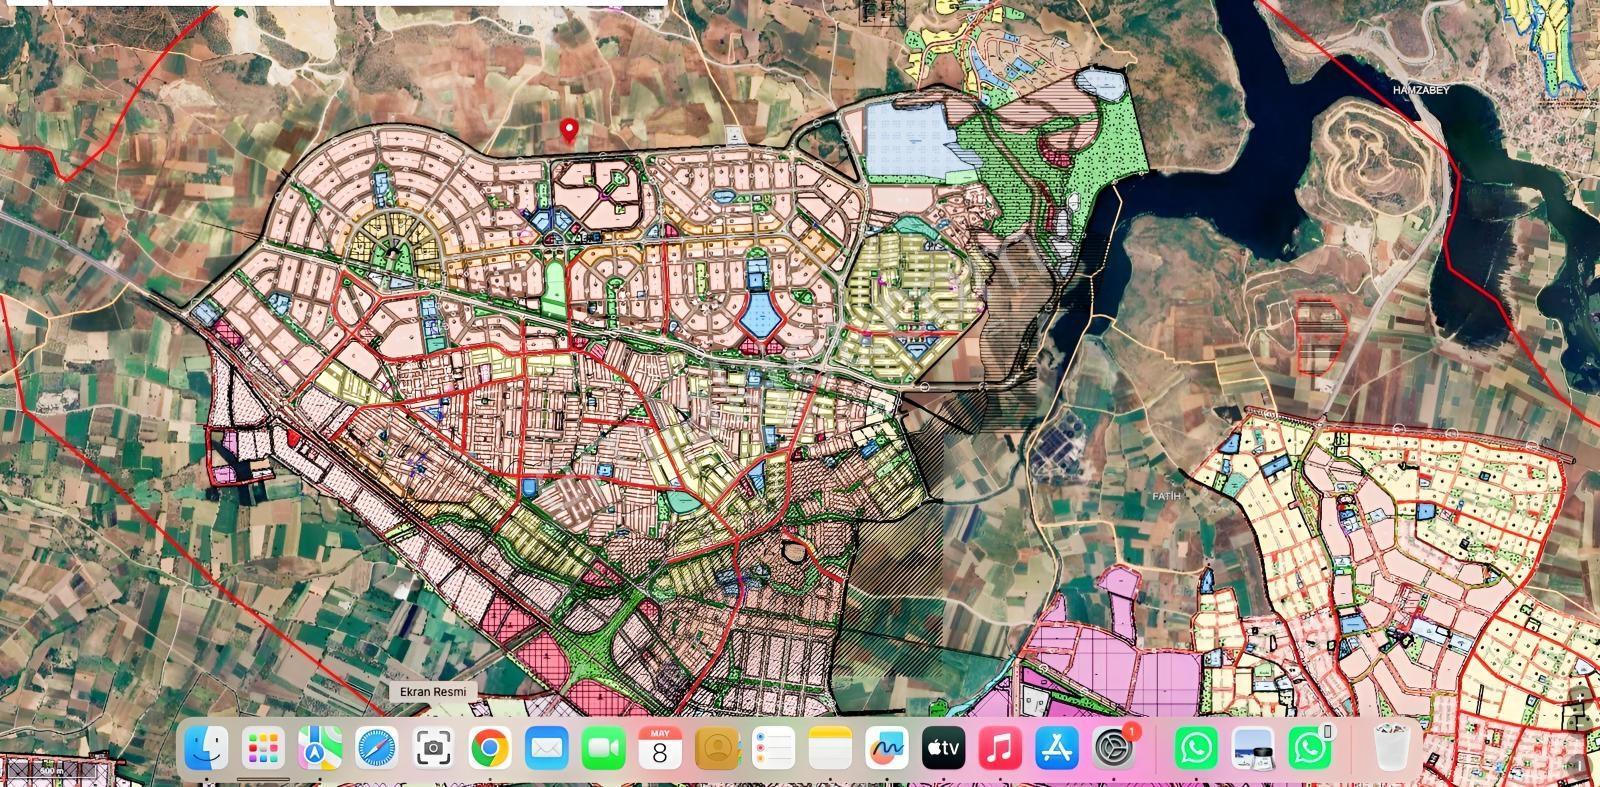The width and height of the screenshot is (1600, 787).
Task: Open the Notes app
Action: [x=830, y=747]
